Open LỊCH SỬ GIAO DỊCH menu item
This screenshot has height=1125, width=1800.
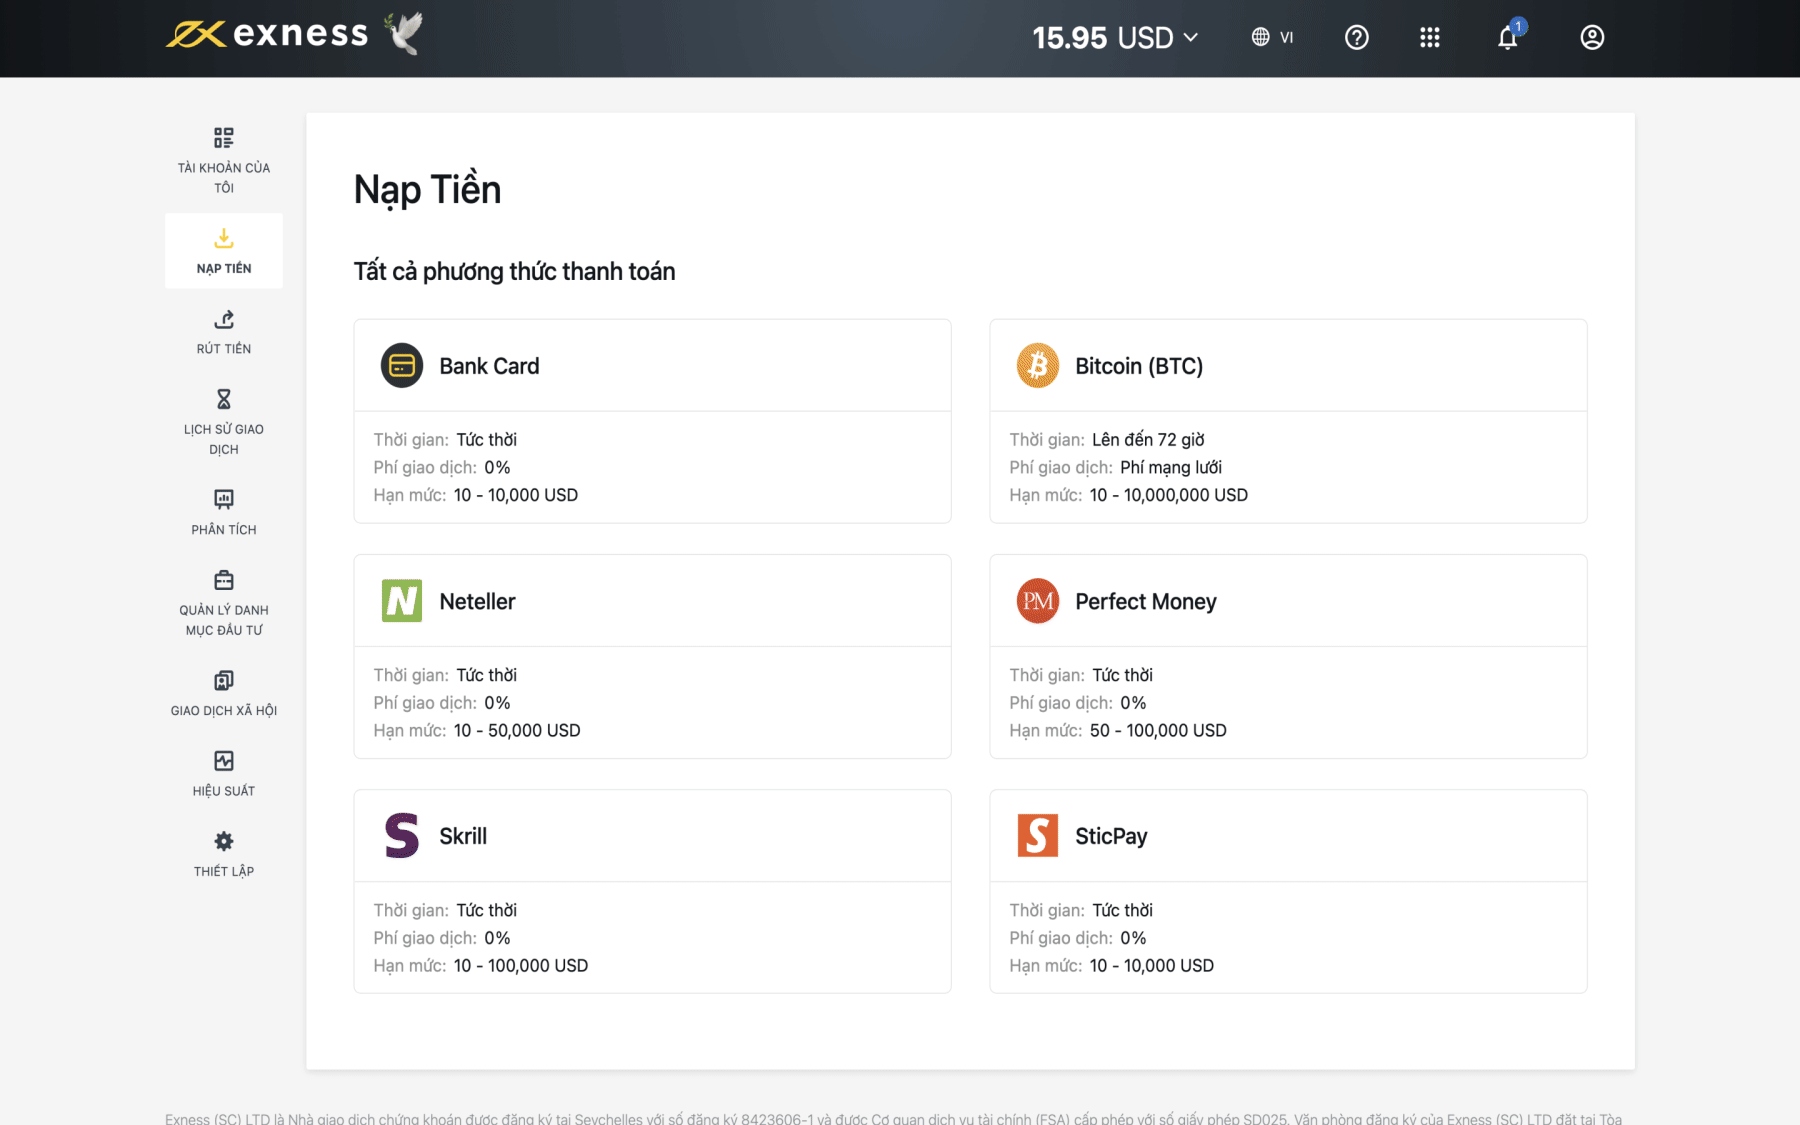tap(224, 439)
